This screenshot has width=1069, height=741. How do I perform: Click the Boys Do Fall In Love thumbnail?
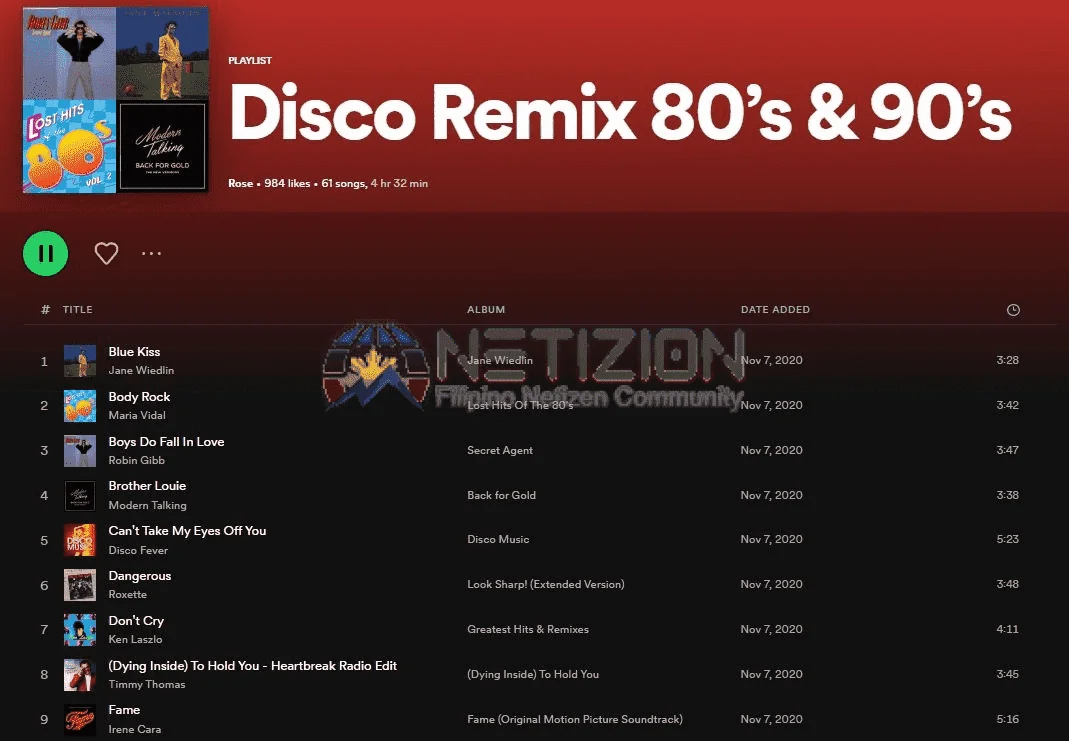coord(80,451)
